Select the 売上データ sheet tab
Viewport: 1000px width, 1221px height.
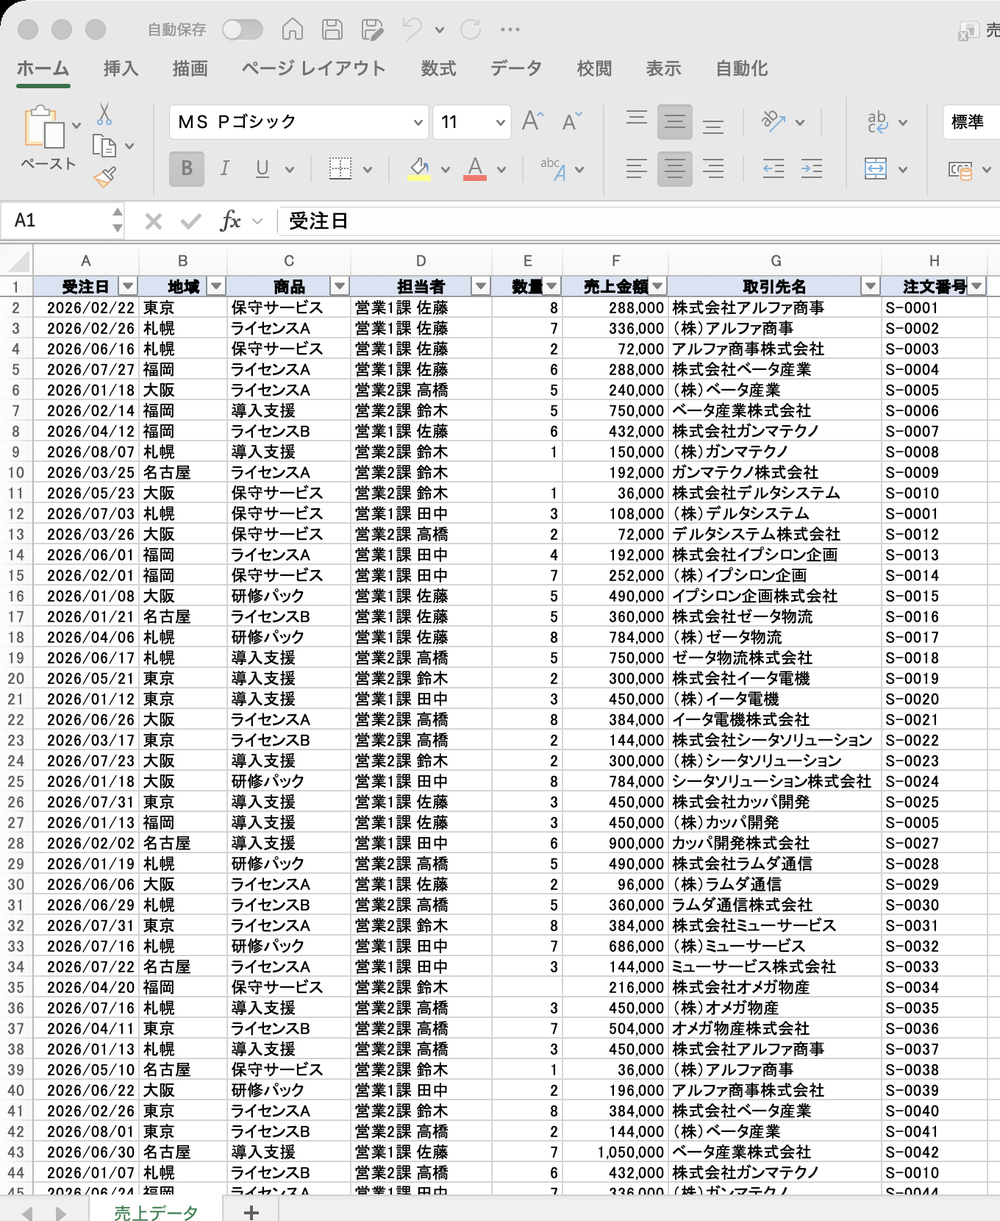pos(155,1213)
